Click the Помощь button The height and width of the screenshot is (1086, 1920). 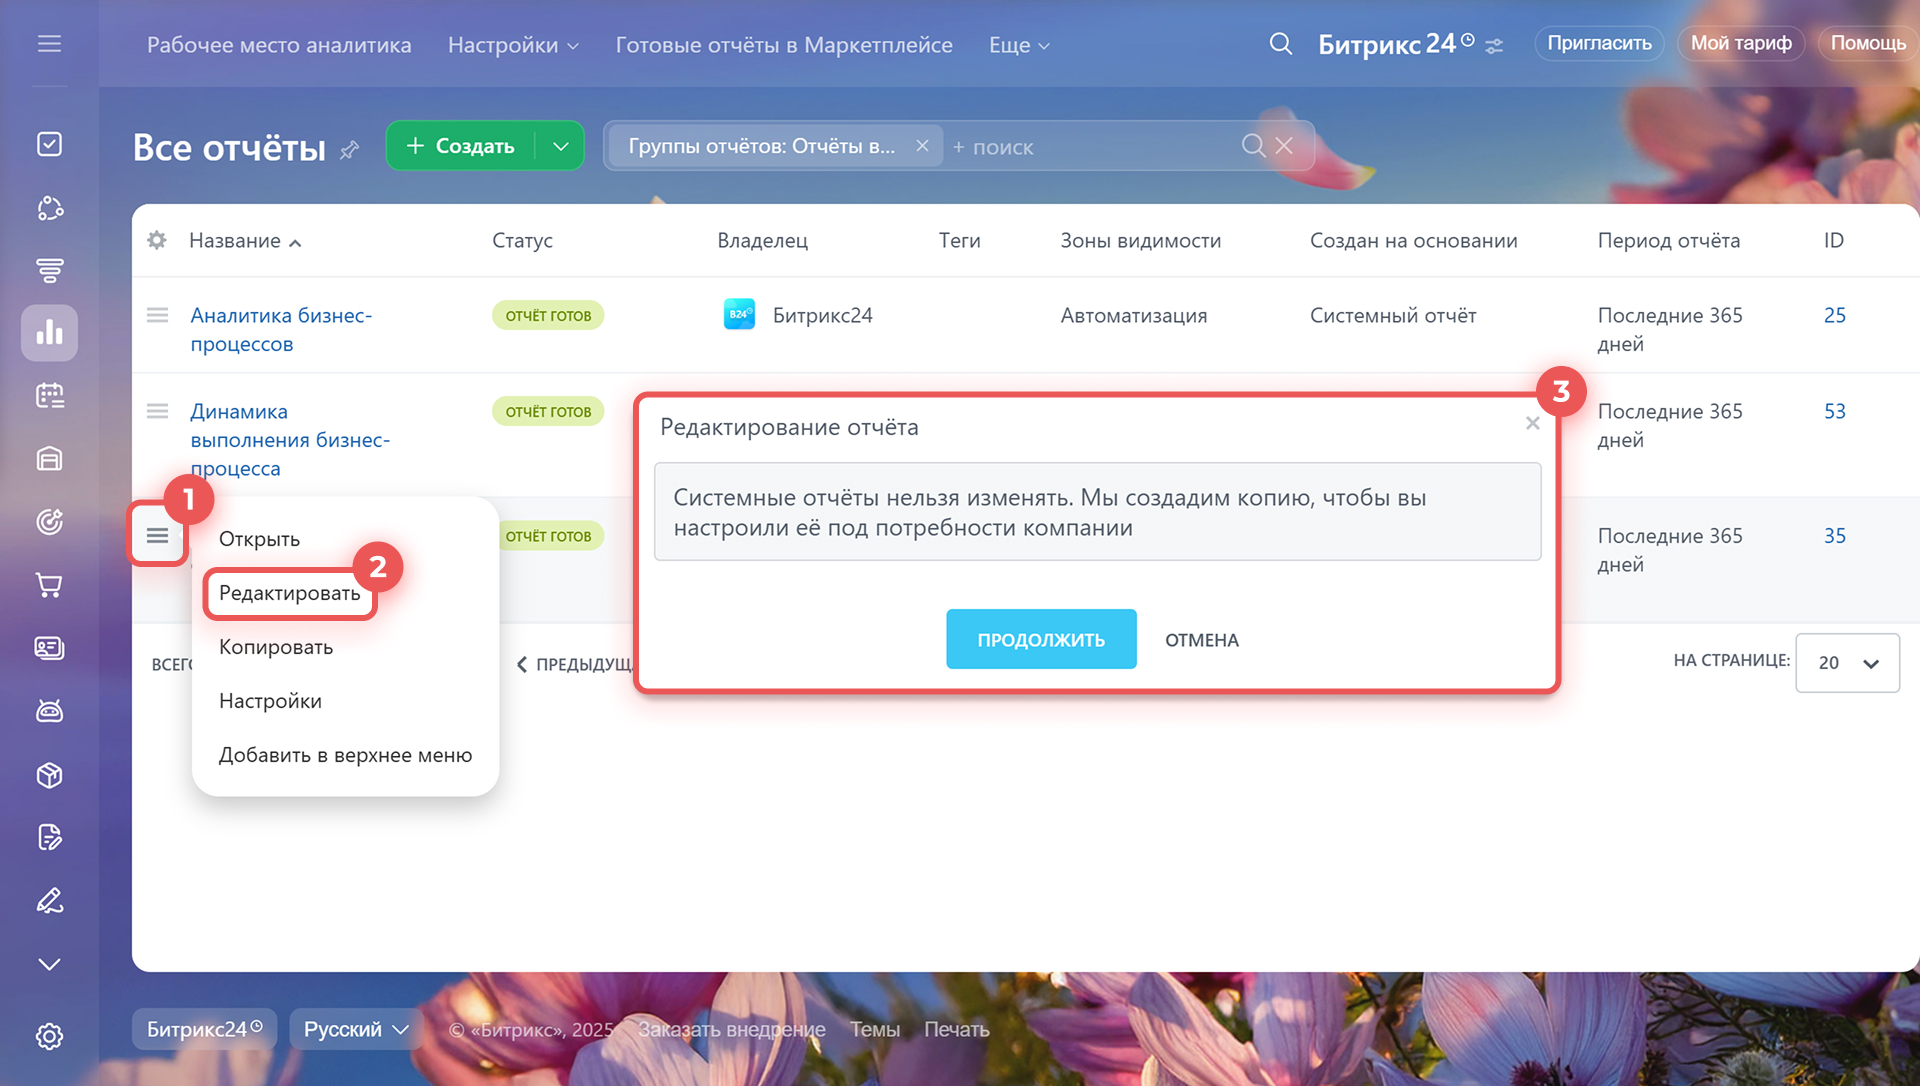1868,43
